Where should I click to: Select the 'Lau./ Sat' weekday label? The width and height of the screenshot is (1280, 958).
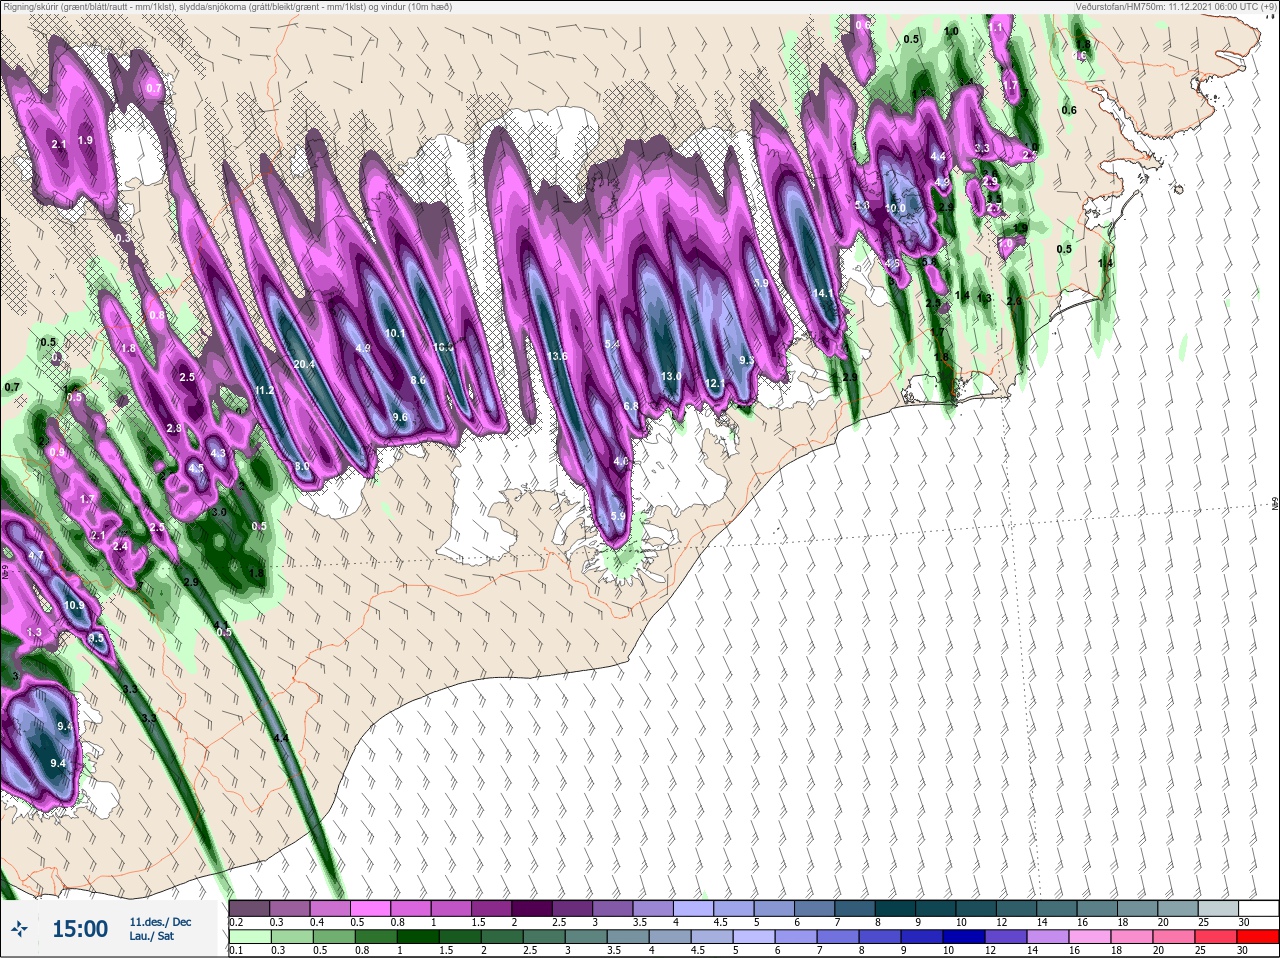click(x=151, y=936)
